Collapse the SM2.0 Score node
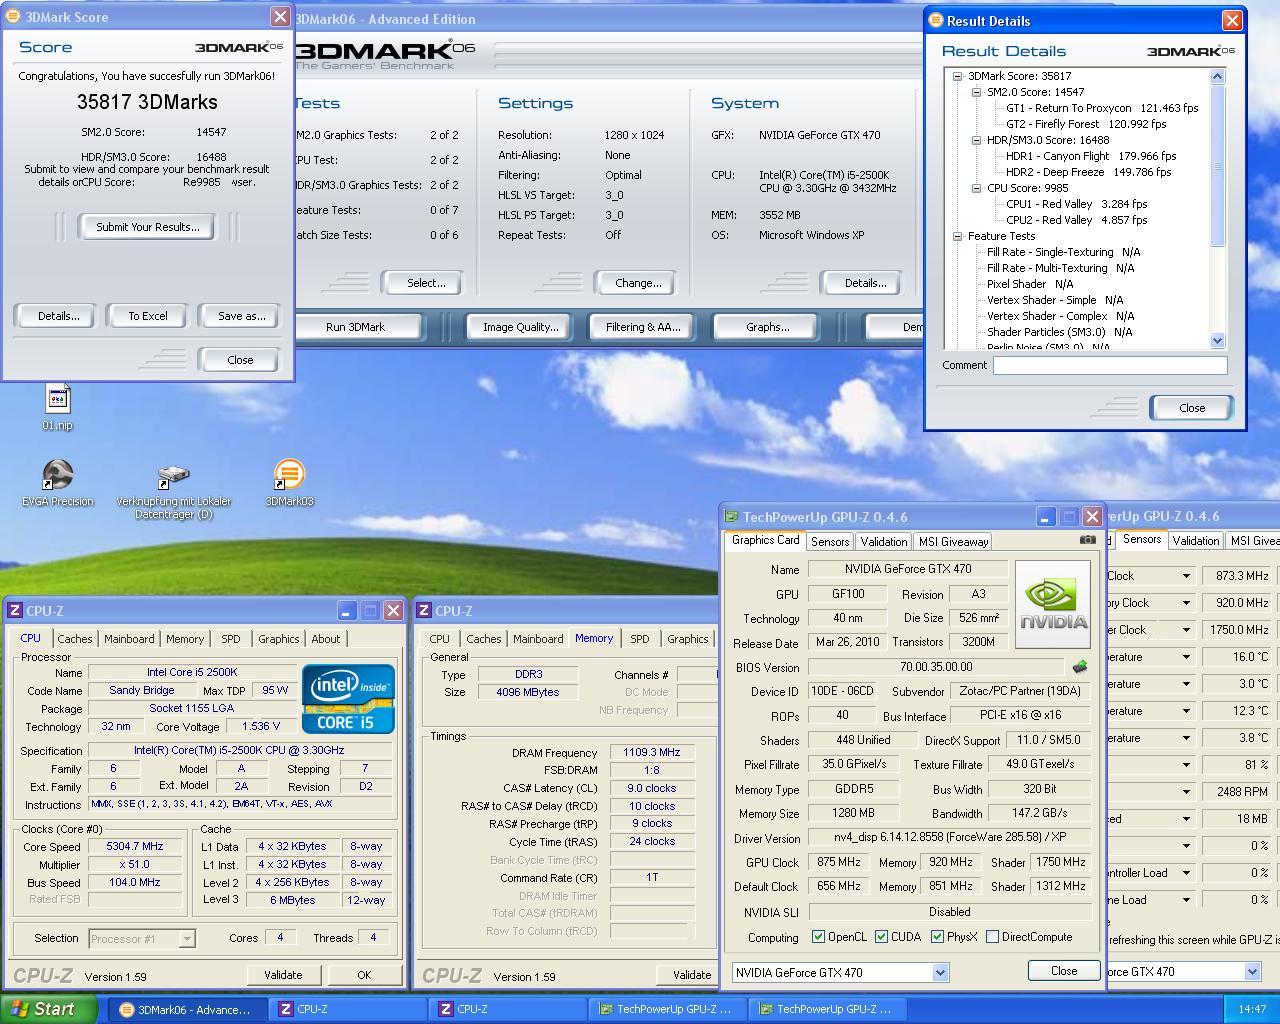The height and width of the screenshot is (1024, 1280). [x=976, y=92]
